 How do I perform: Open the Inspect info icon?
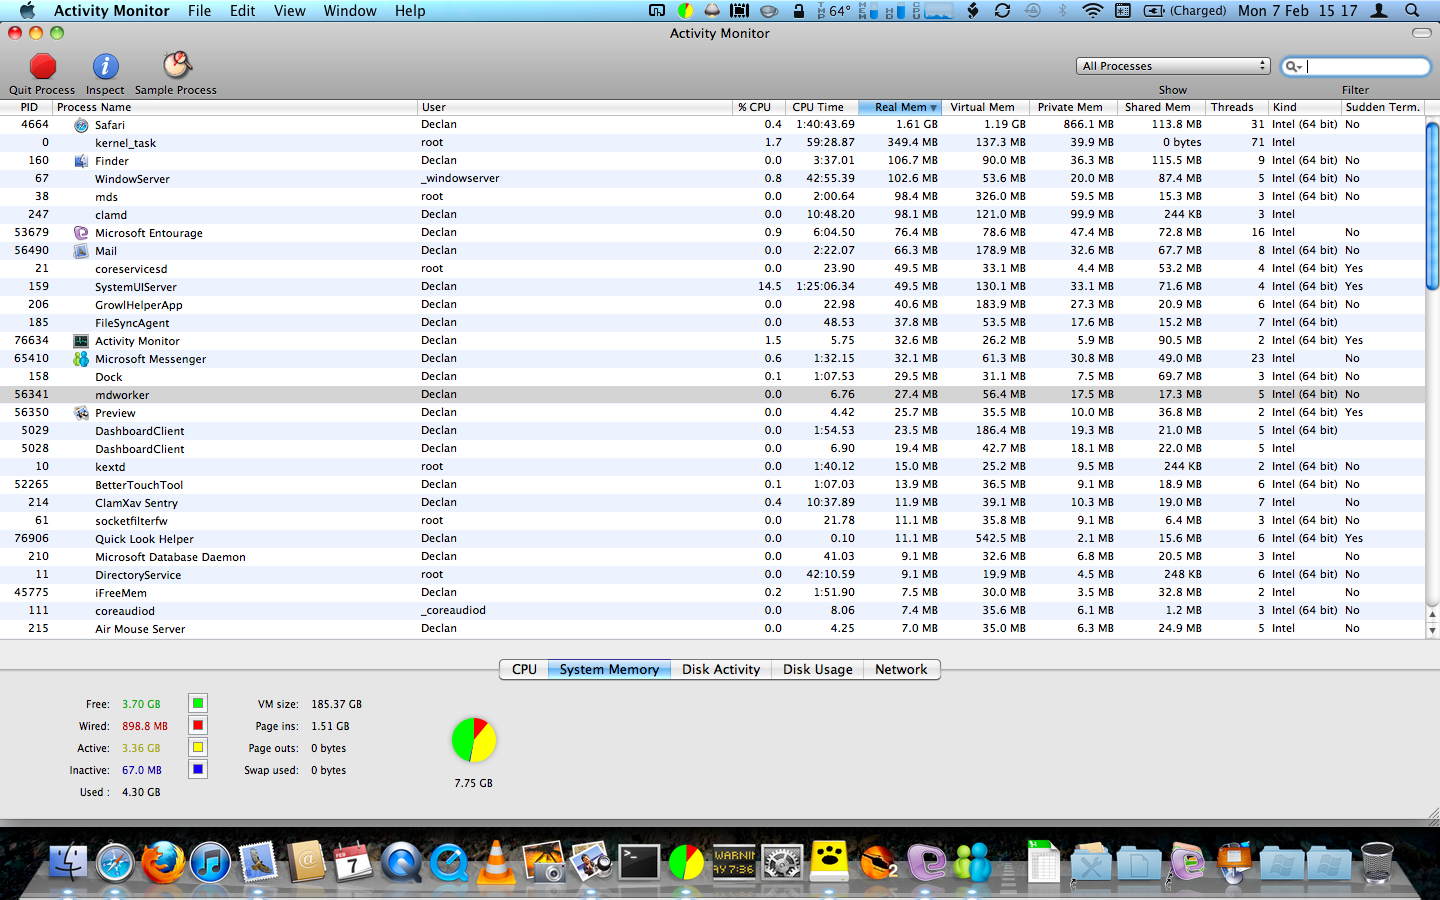[x=105, y=66]
